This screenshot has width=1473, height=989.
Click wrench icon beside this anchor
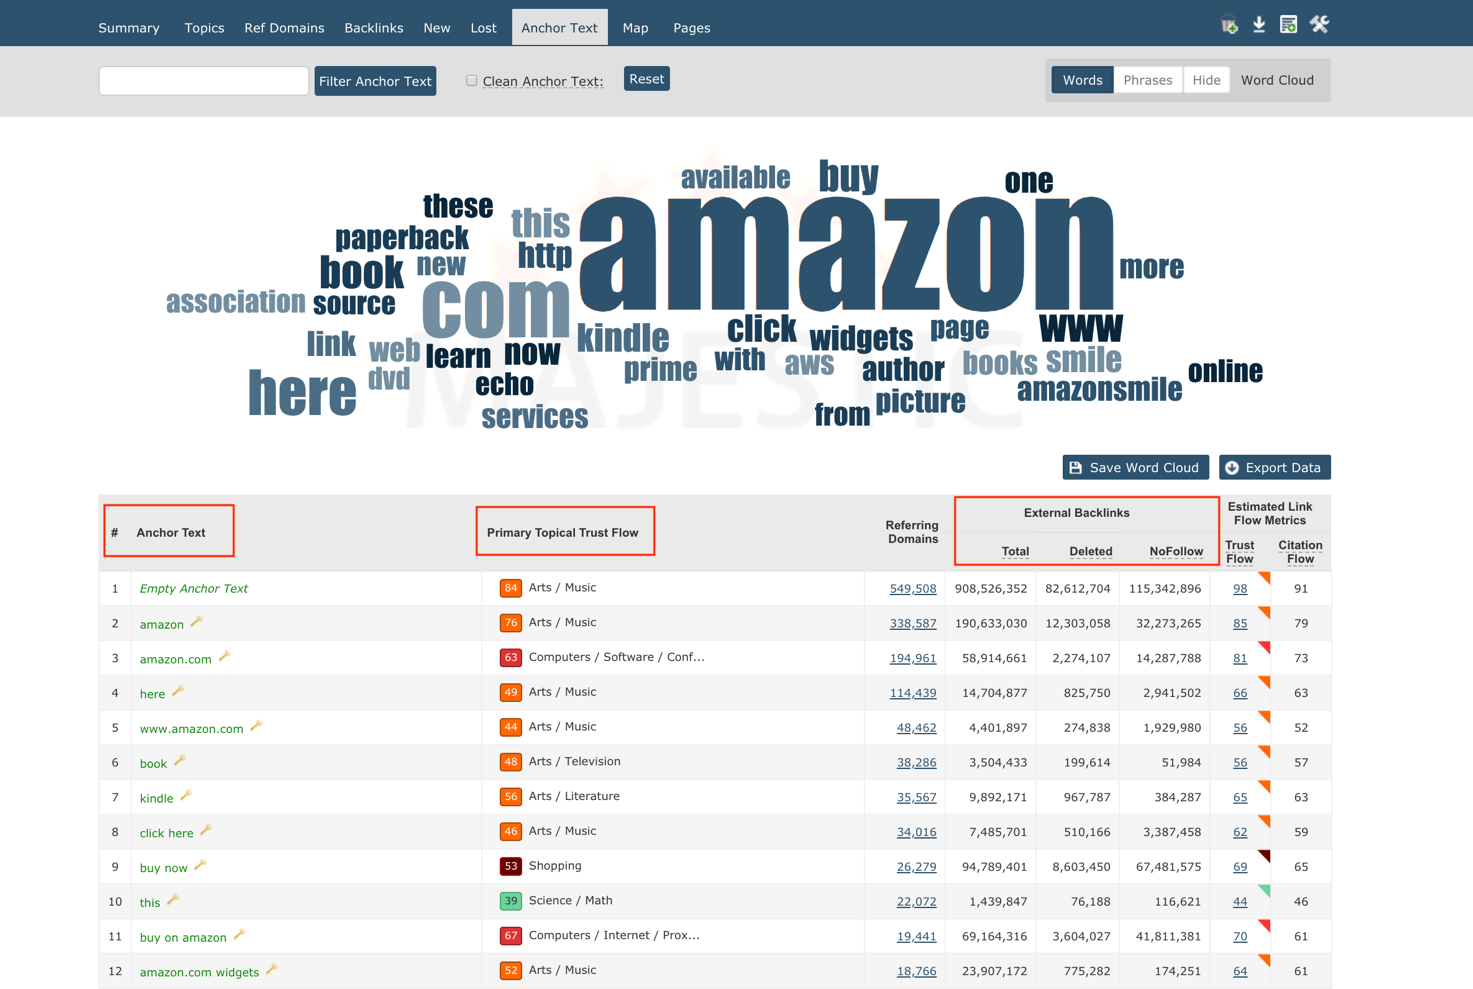[x=173, y=900]
